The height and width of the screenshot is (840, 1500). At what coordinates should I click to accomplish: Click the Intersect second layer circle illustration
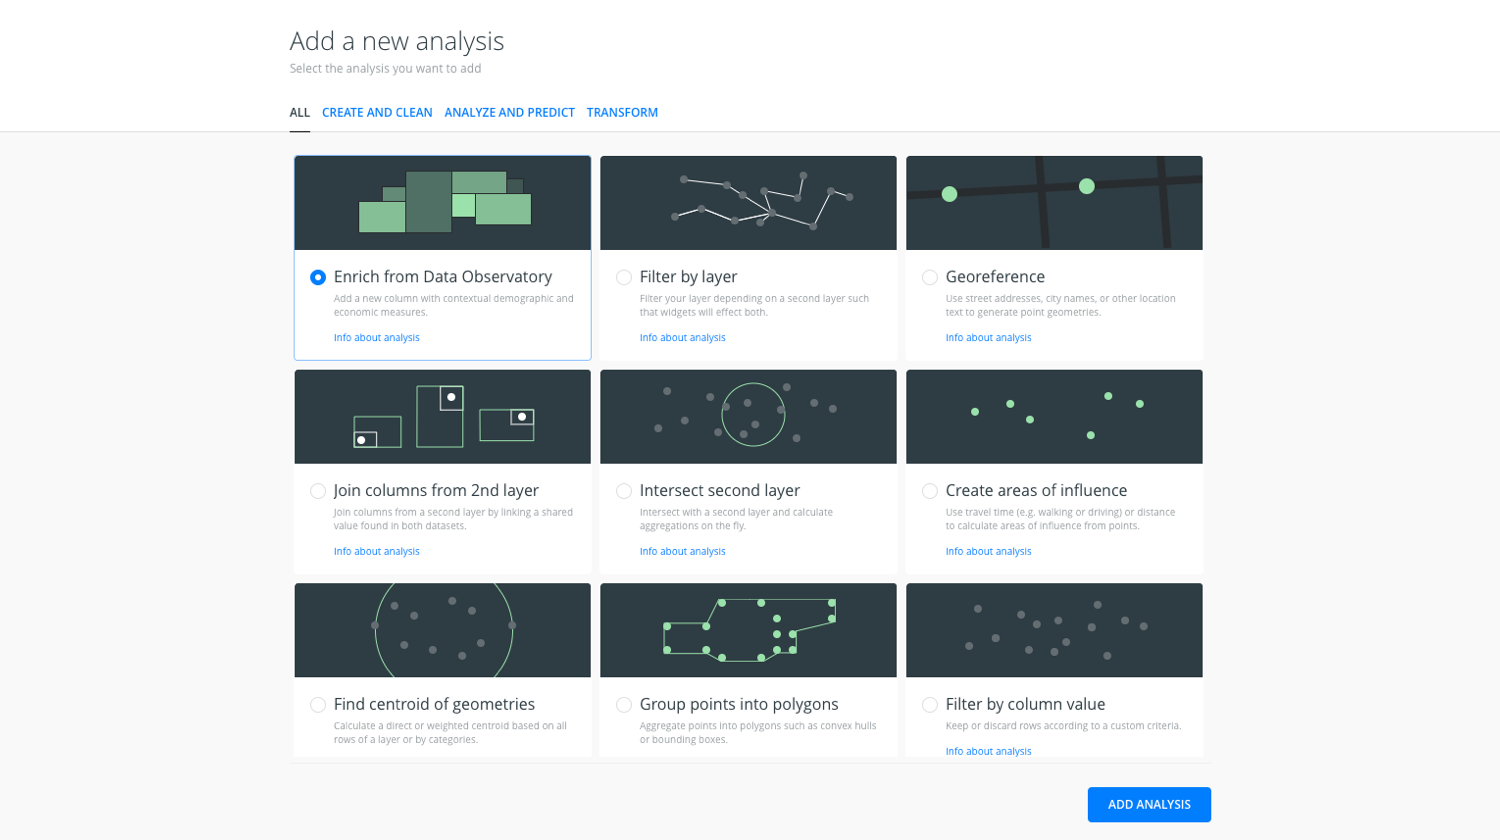pos(748,416)
